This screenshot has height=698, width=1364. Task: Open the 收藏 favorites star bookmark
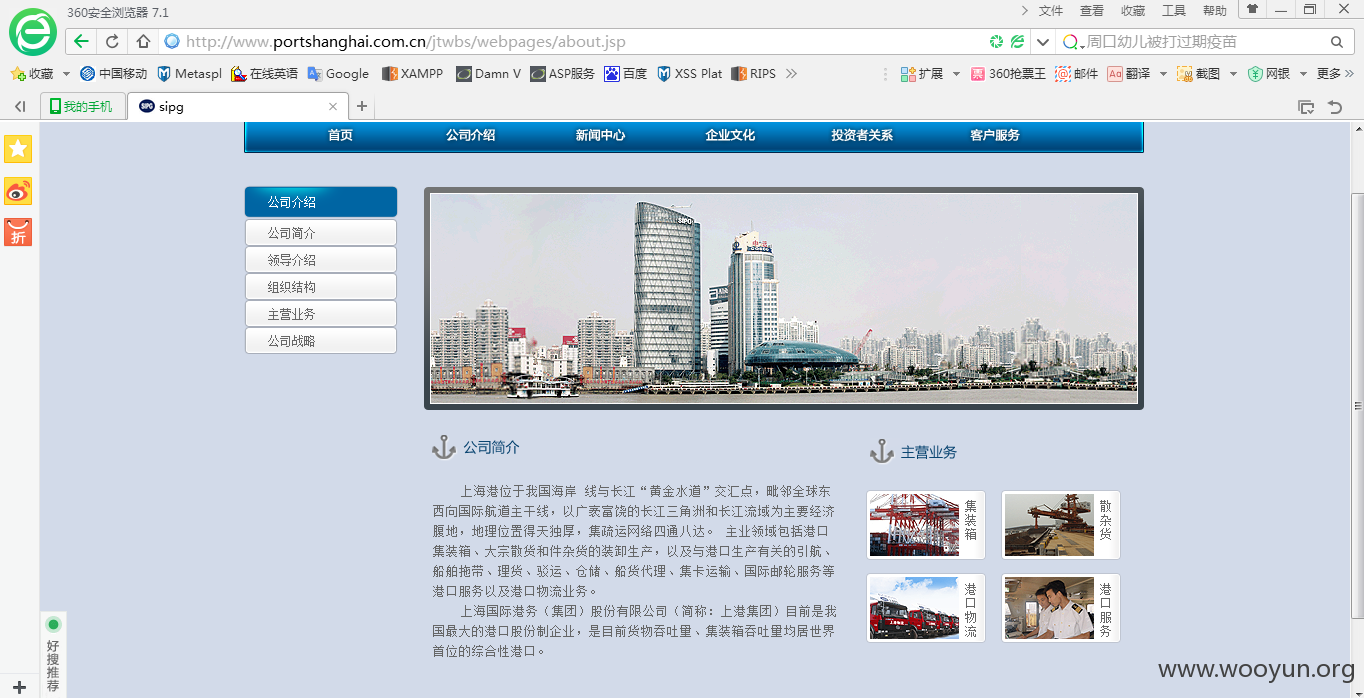pyautogui.click(x=31, y=73)
